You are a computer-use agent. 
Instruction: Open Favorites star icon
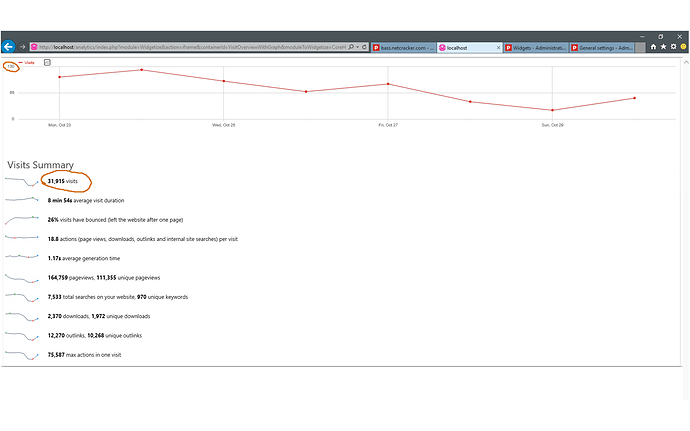664,47
